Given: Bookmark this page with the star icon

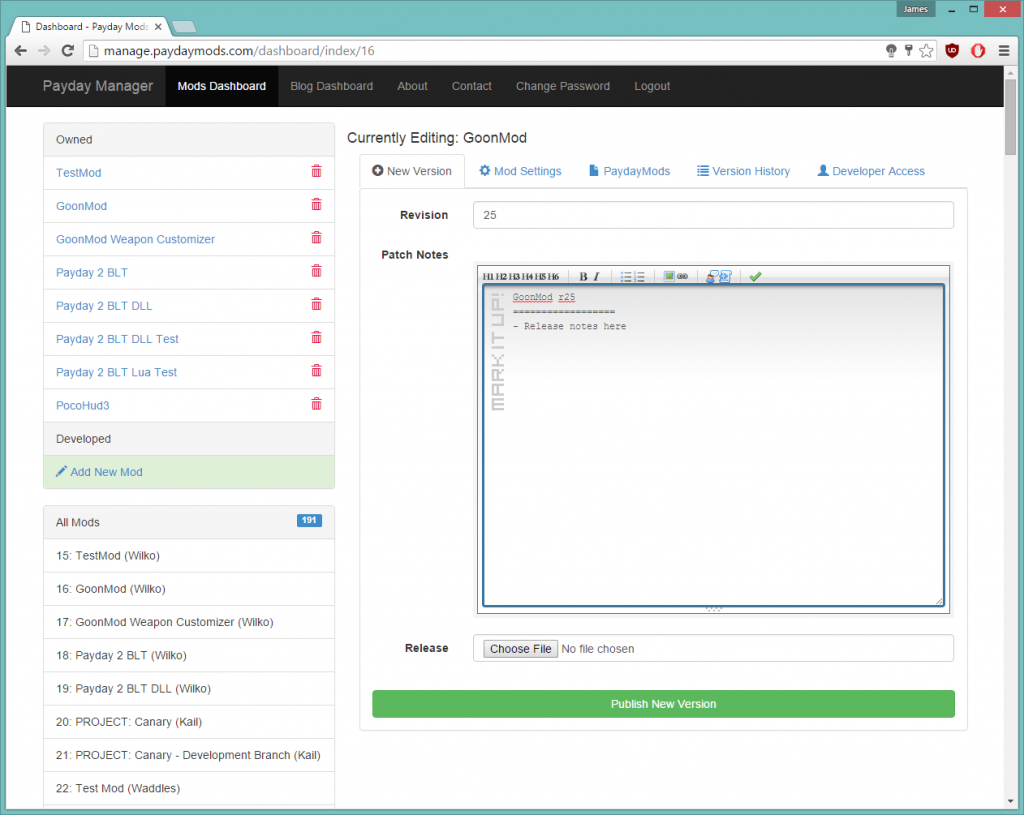Looking at the screenshot, I should 926,51.
